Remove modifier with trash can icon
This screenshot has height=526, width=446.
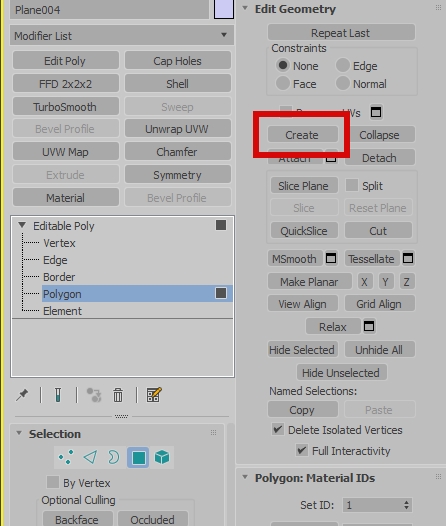click(x=118, y=395)
